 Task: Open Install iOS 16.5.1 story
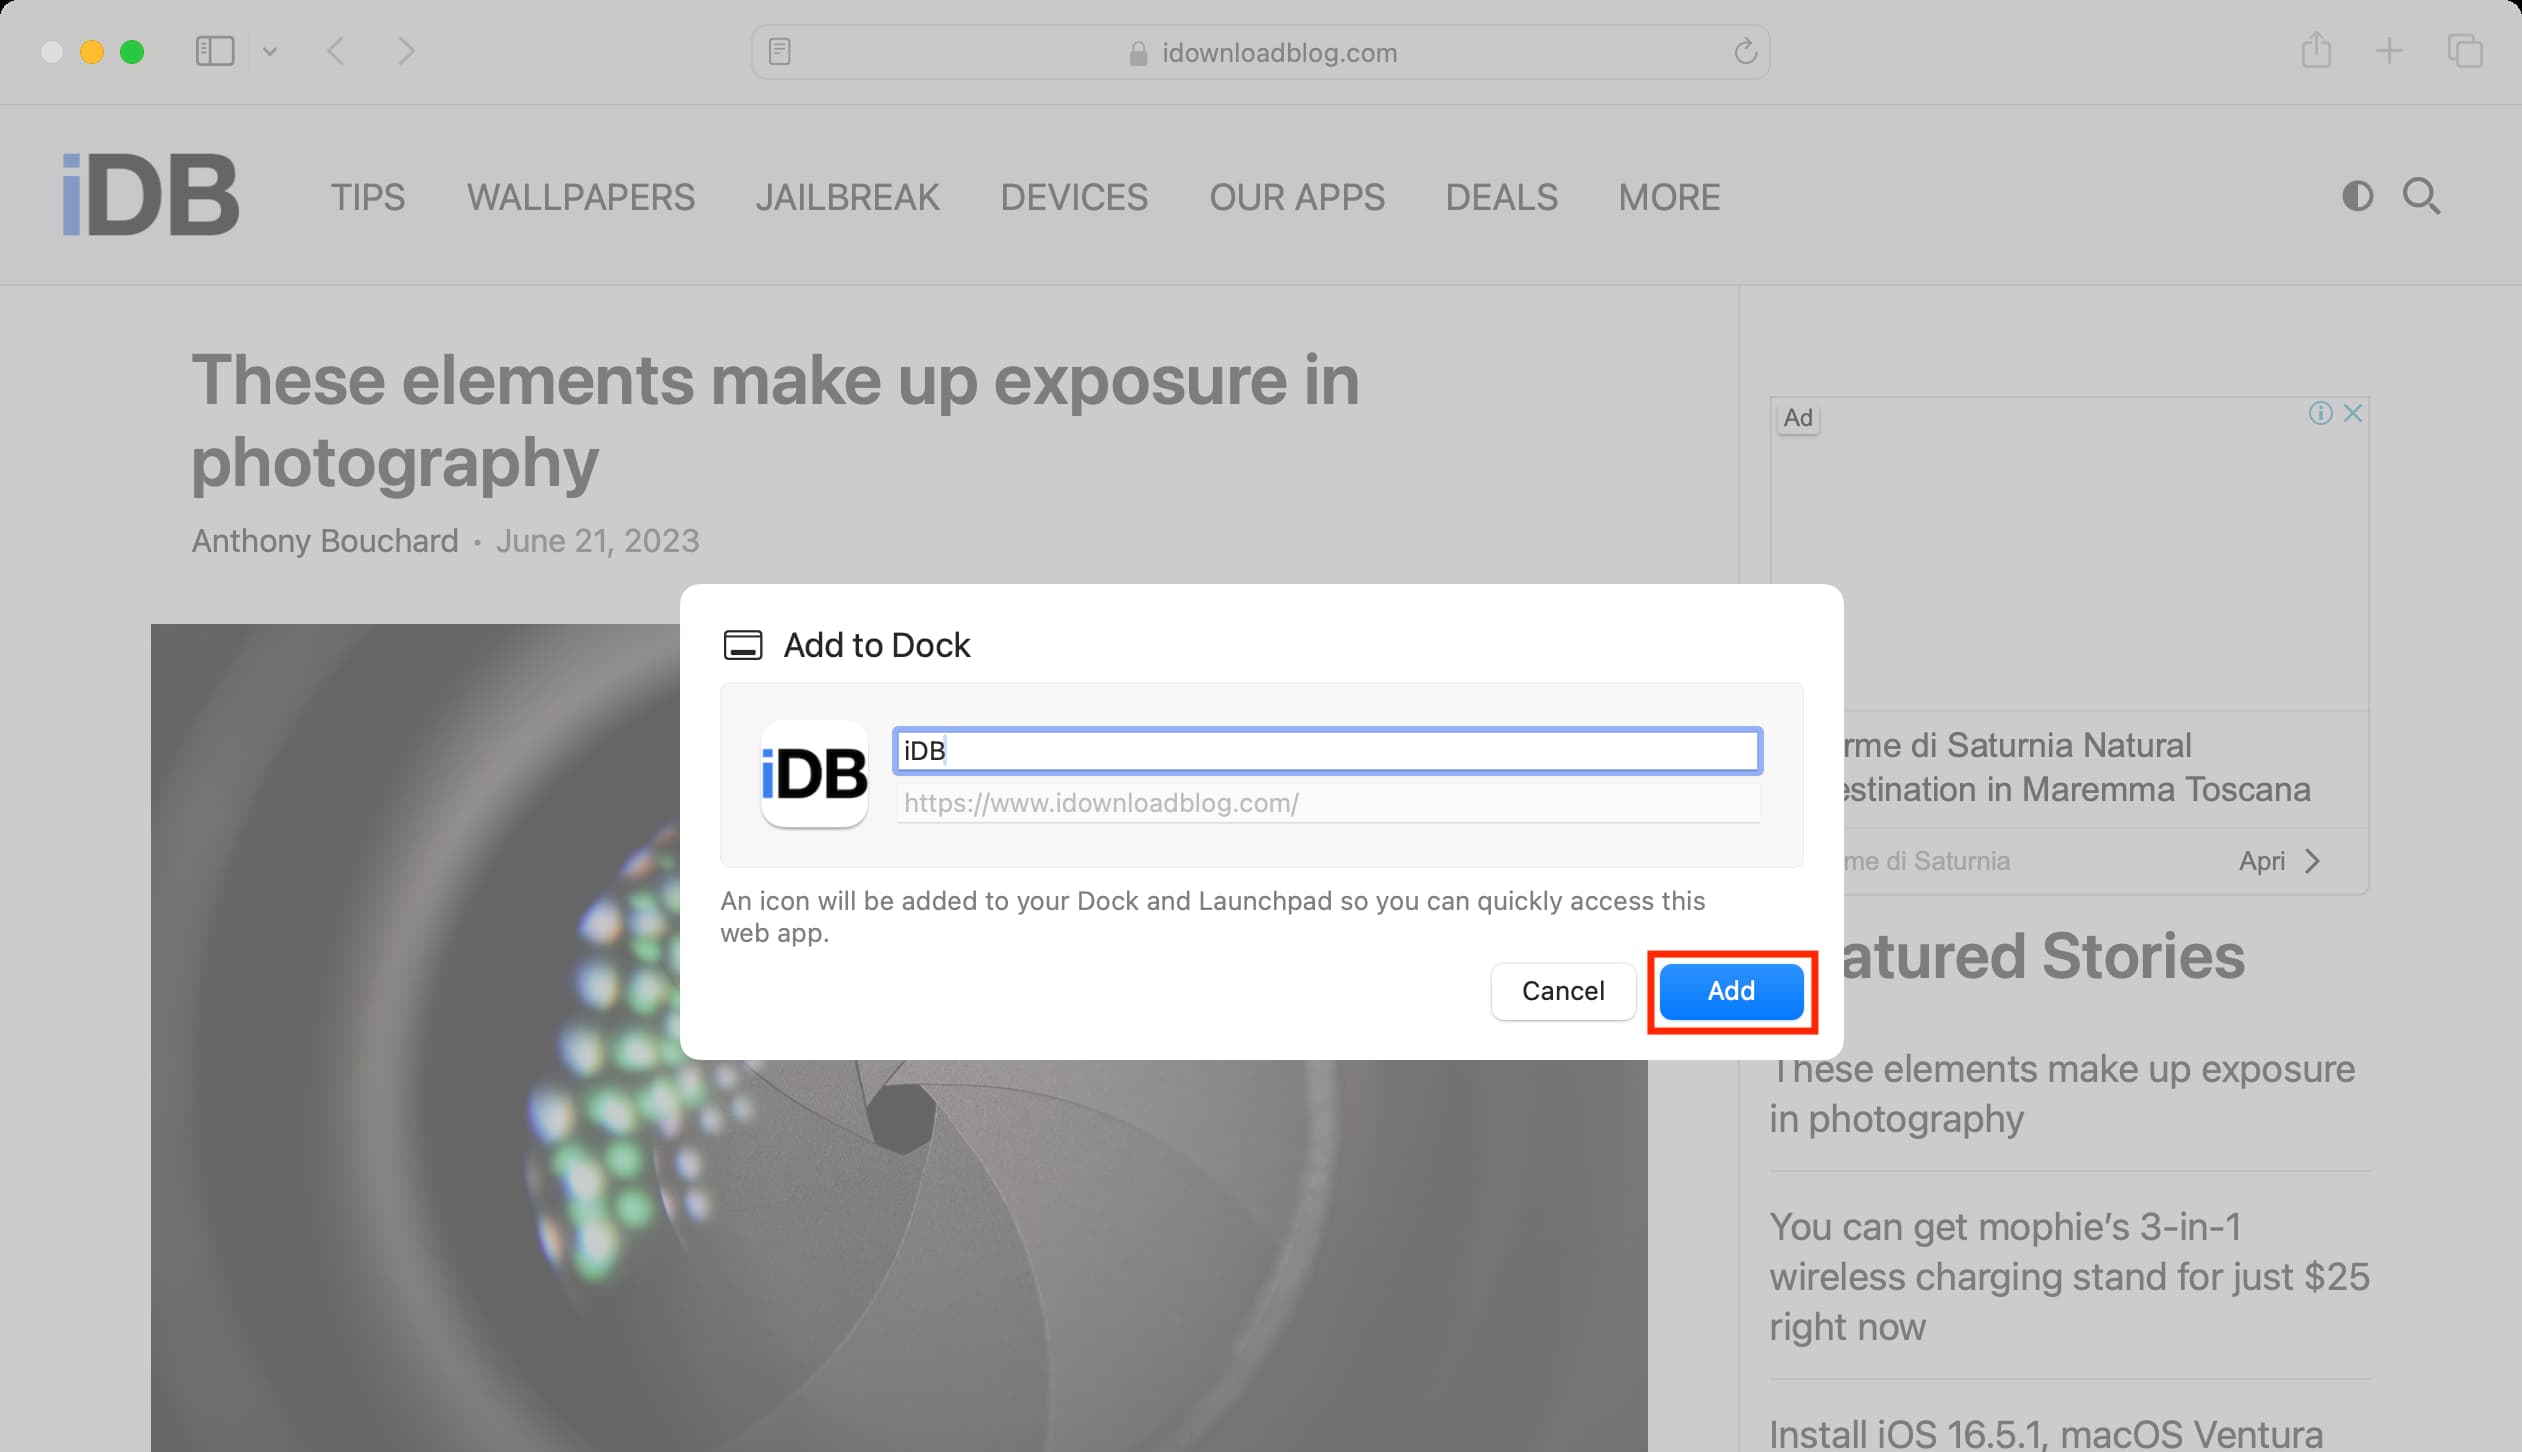(x=2046, y=1434)
